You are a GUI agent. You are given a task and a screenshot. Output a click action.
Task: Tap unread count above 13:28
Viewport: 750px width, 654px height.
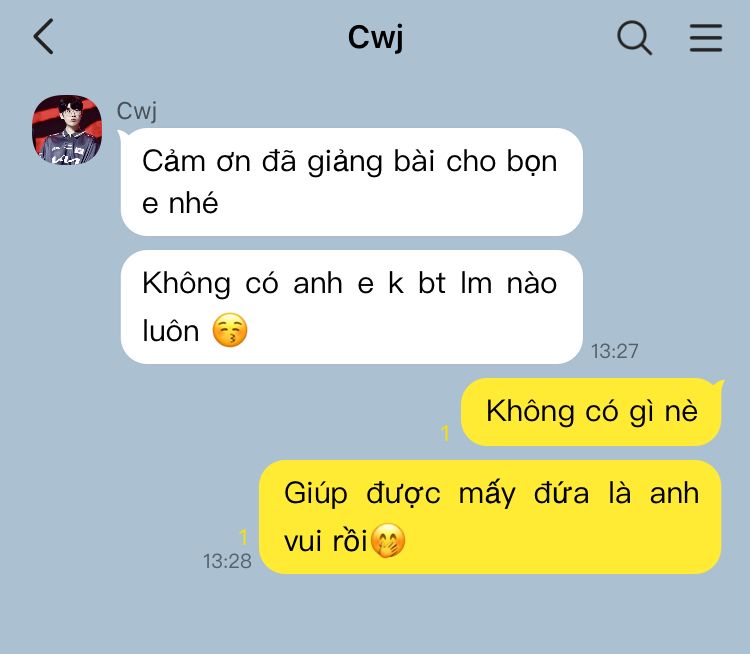point(243,537)
